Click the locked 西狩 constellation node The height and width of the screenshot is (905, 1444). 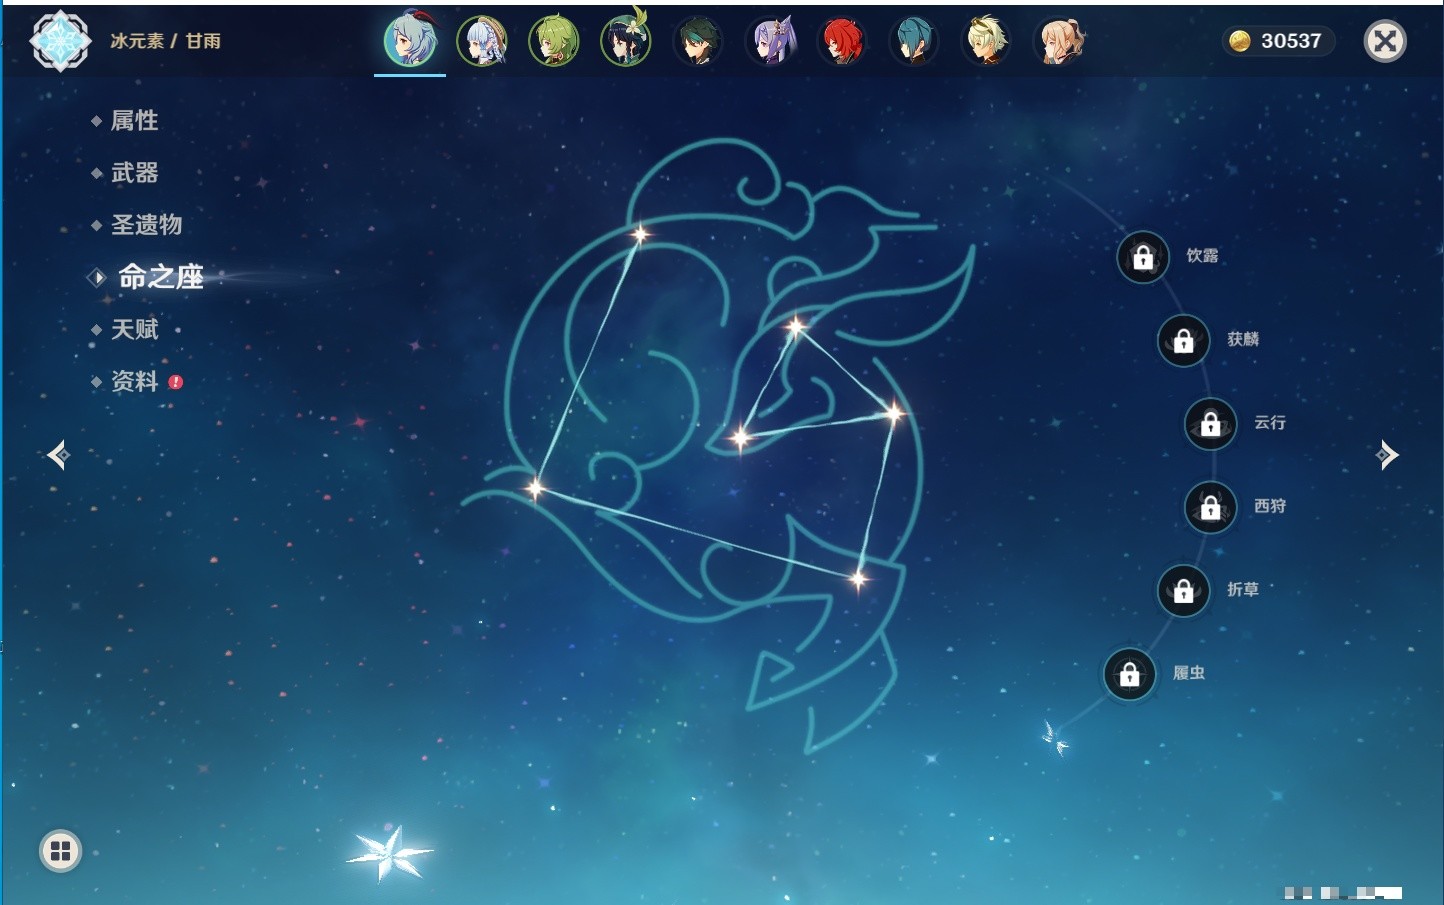click(x=1211, y=508)
